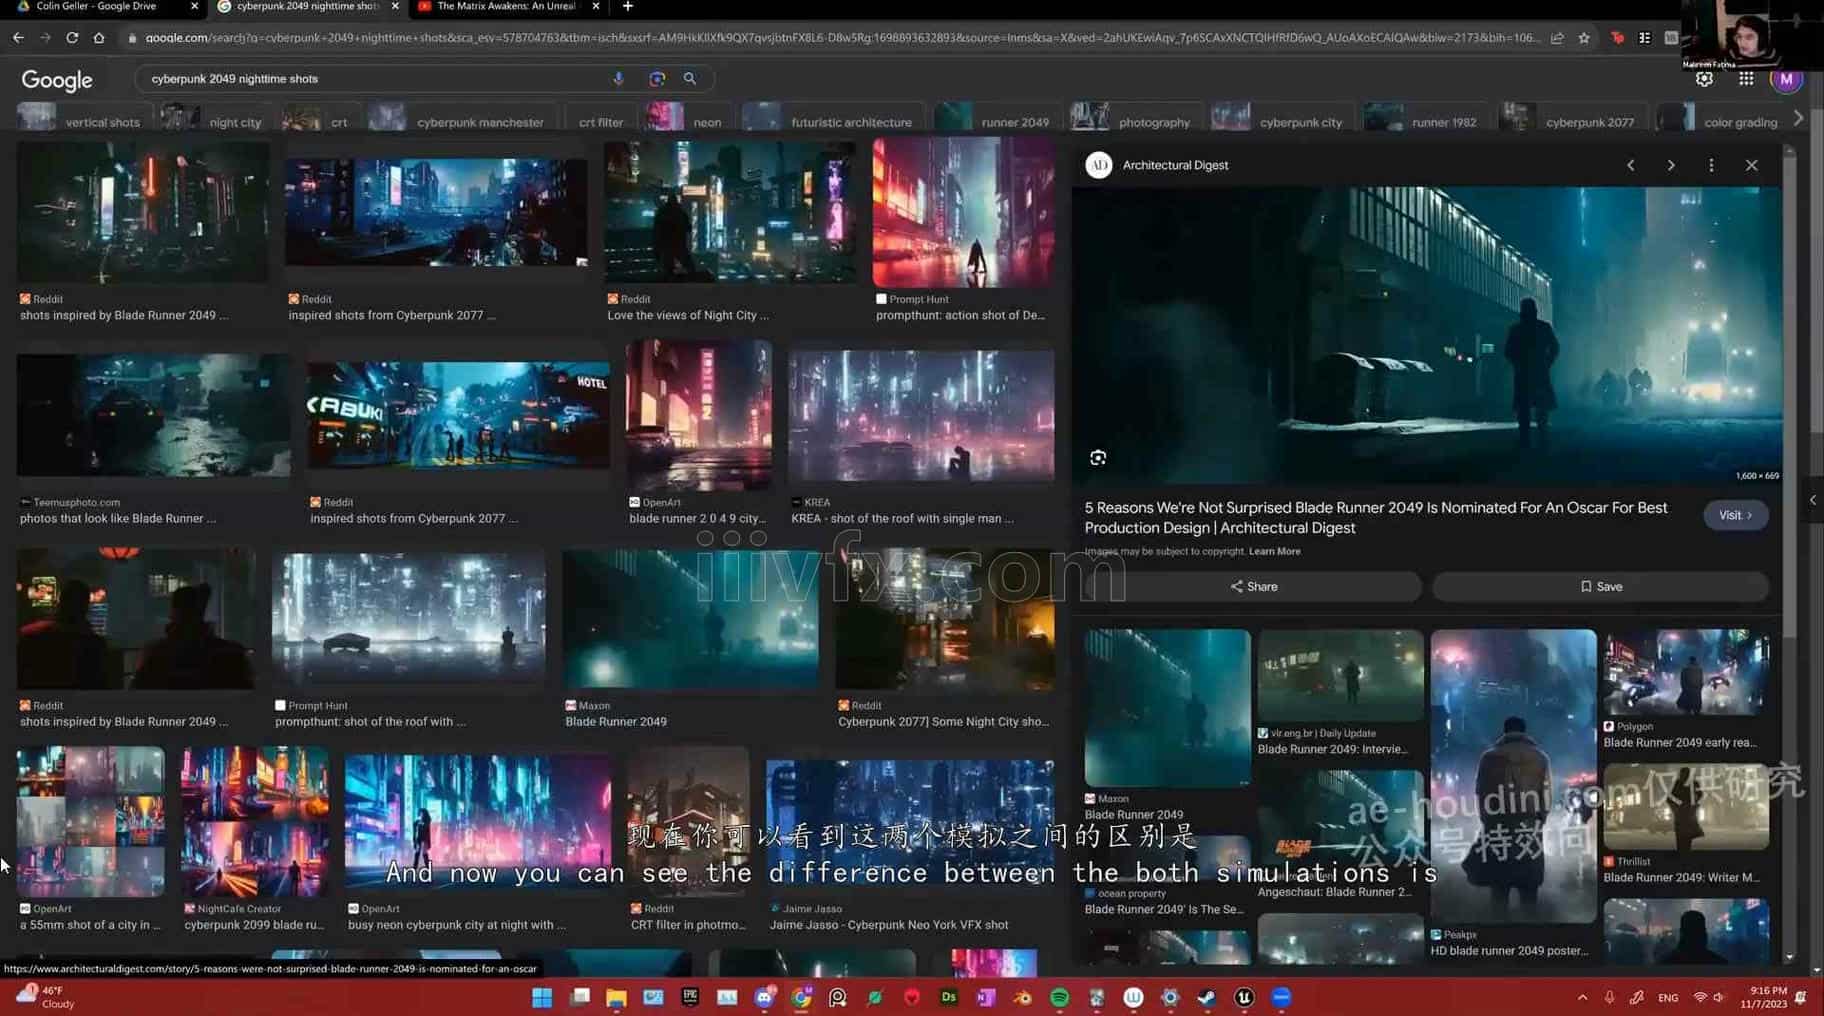Click the magnifier search button
This screenshot has width=1824, height=1016.
(x=690, y=78)
